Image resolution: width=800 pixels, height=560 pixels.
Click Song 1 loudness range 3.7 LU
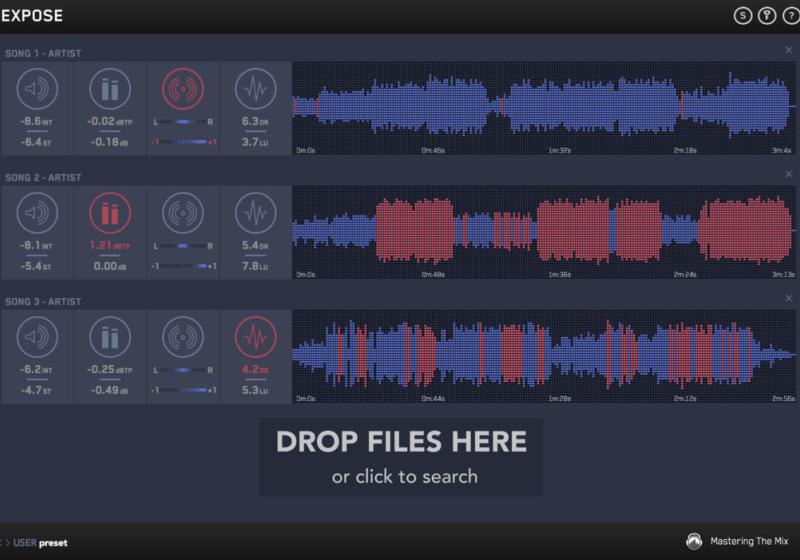tap(255, 142)
